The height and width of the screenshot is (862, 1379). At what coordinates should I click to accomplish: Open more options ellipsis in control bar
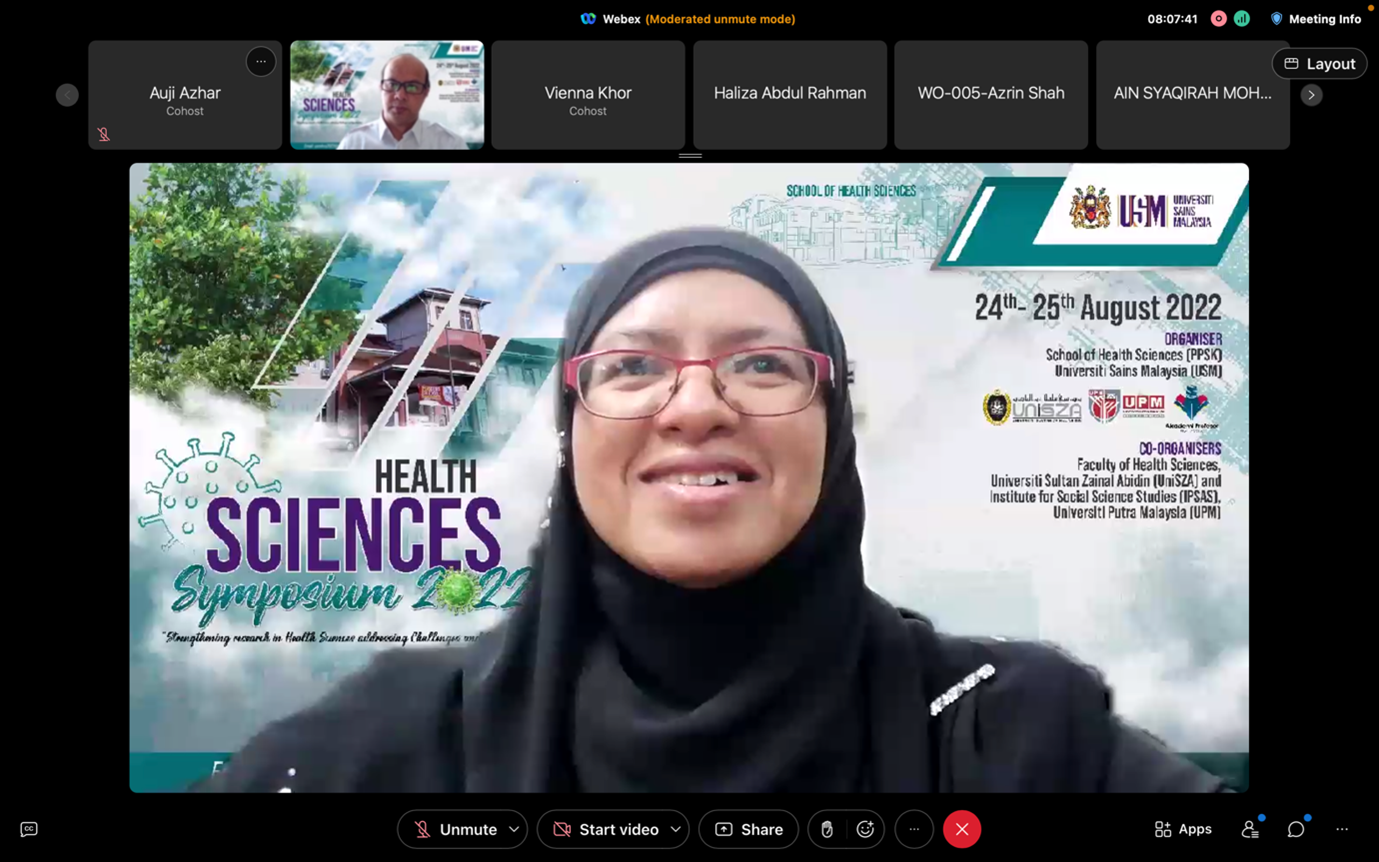(x=914, y=829)
